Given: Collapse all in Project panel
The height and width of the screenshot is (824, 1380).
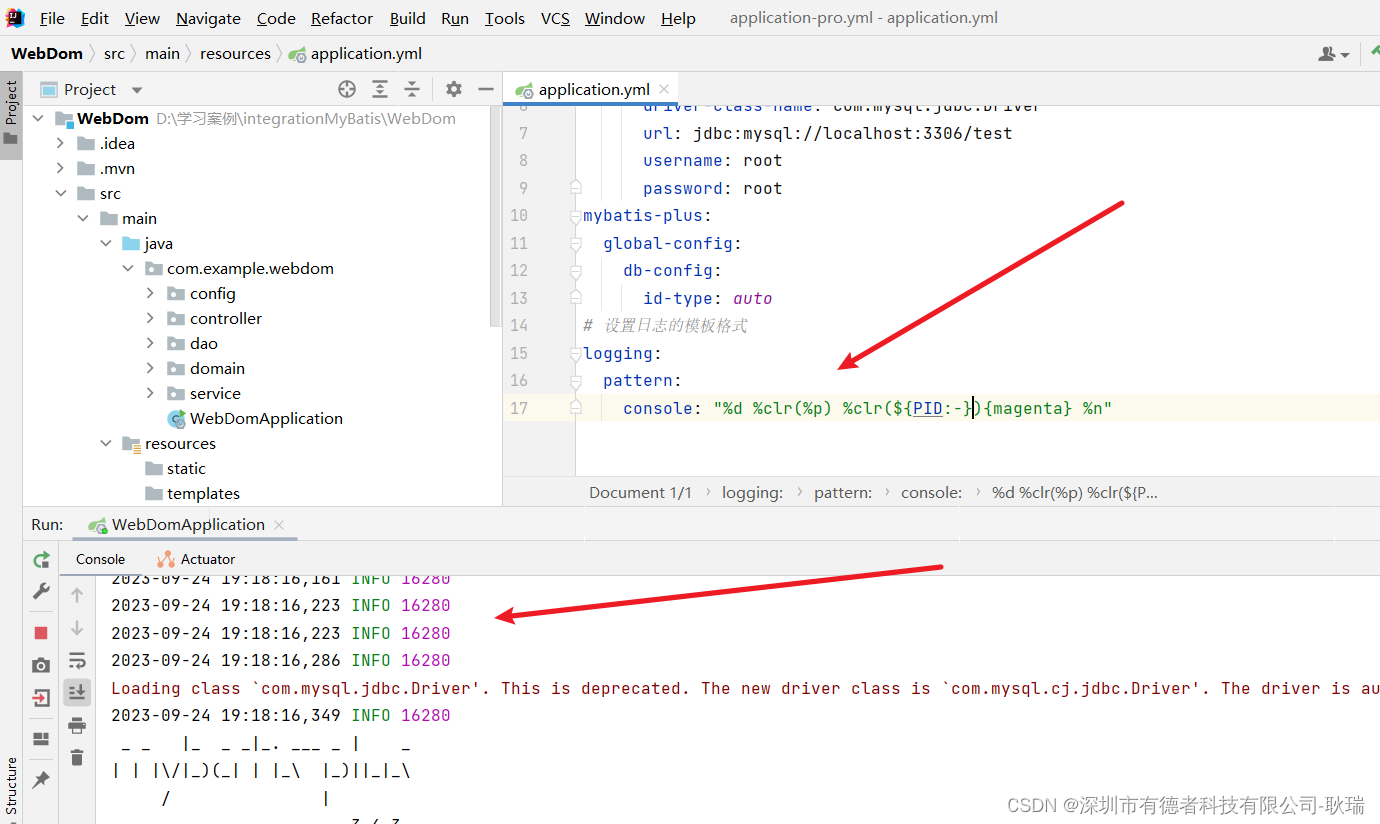Looking at the screenshot, I should (412, 89).
